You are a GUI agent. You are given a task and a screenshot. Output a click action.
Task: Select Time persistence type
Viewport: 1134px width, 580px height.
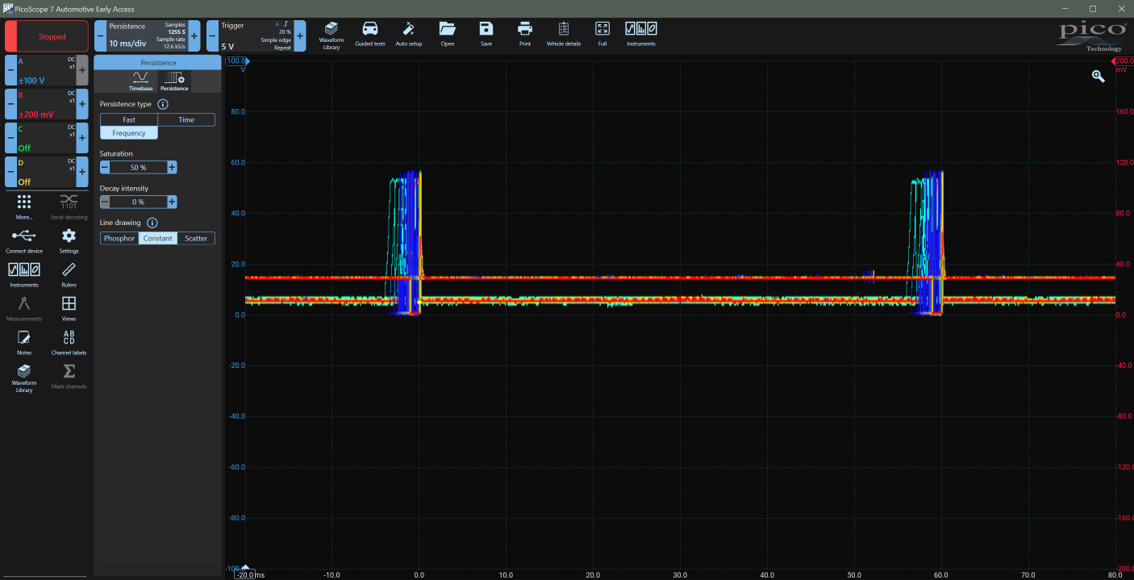tap(186, 120)
